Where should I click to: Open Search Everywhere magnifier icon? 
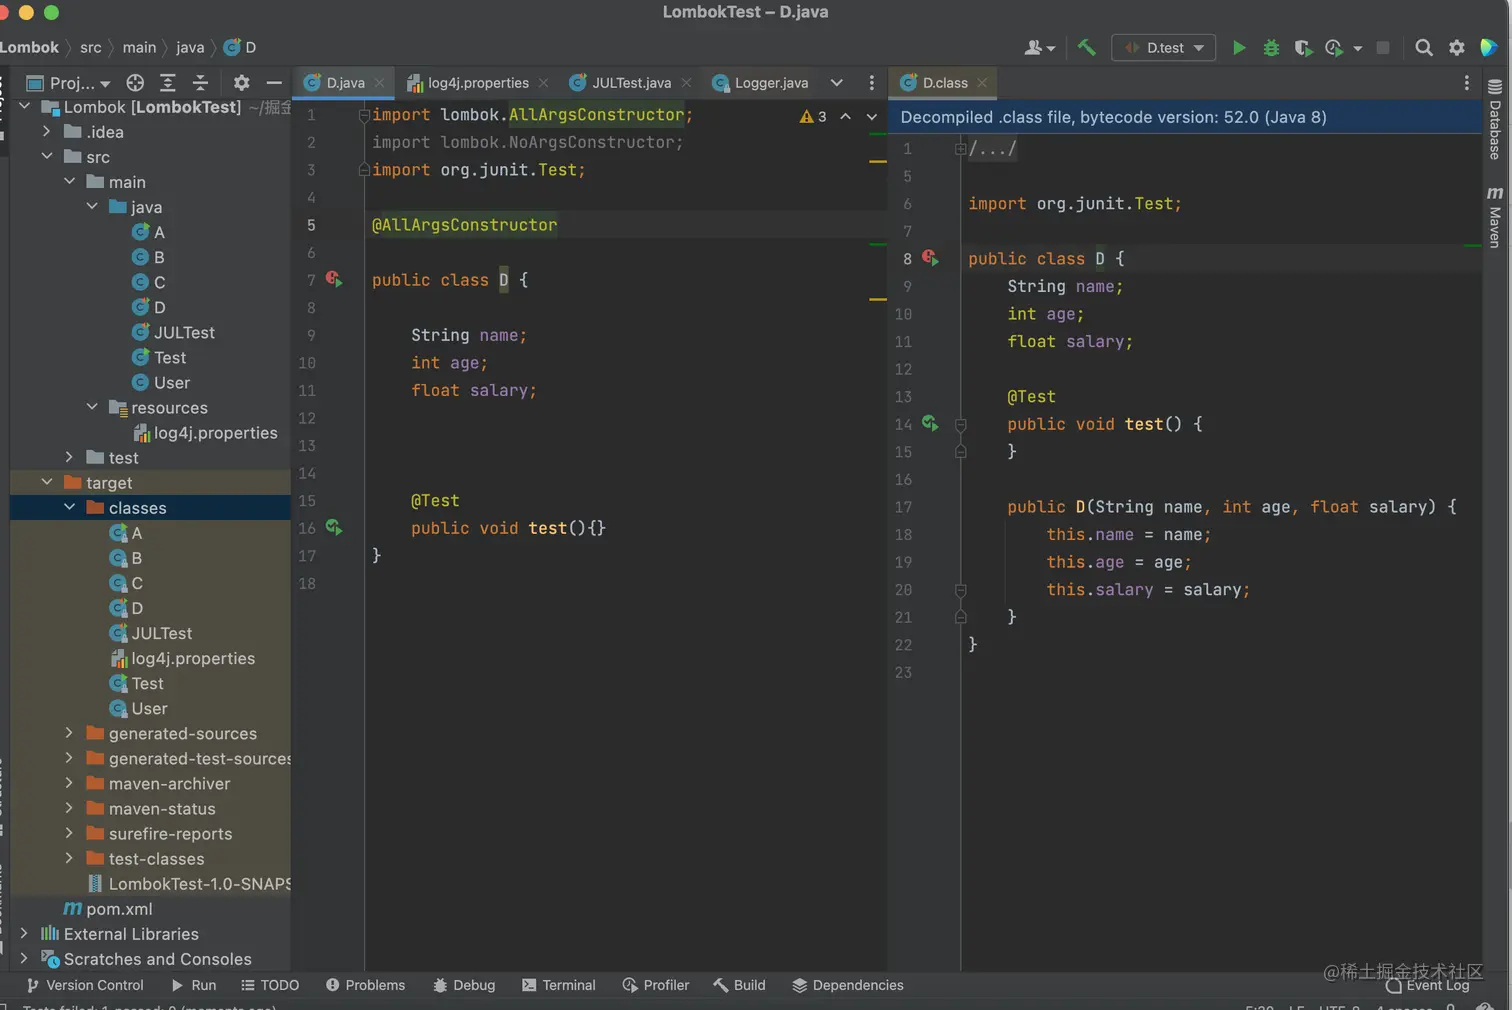[x=1424, y=47]
